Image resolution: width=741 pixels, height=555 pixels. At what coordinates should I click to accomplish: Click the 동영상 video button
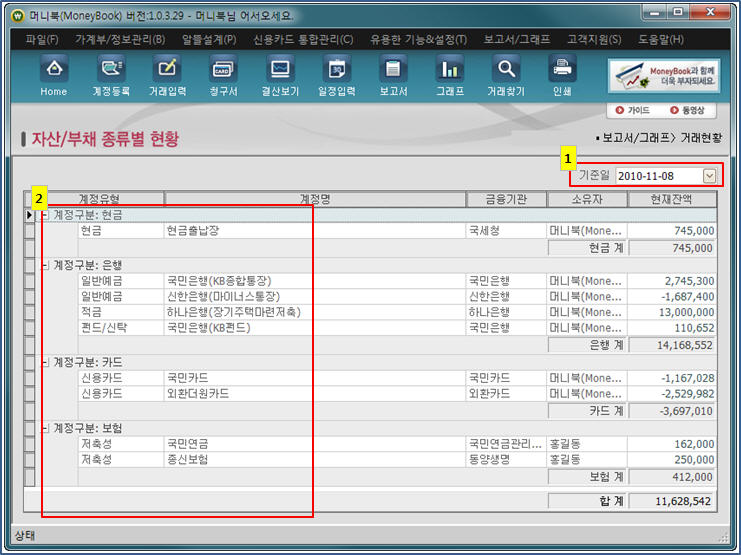687,110
